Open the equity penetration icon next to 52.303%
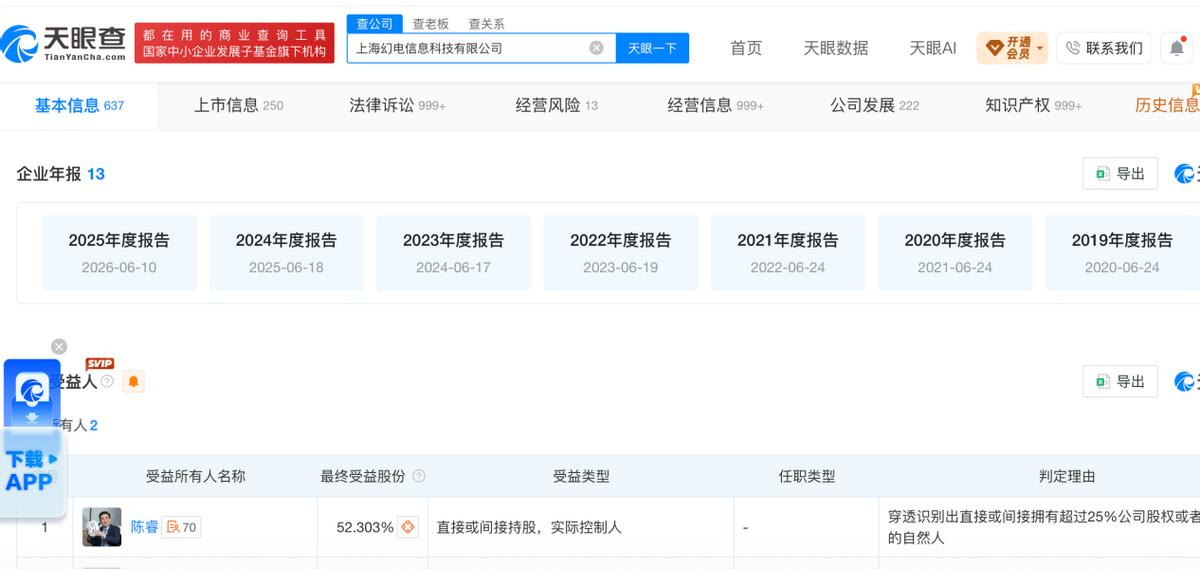This screenshot has height=569, width=1200. 408,527
